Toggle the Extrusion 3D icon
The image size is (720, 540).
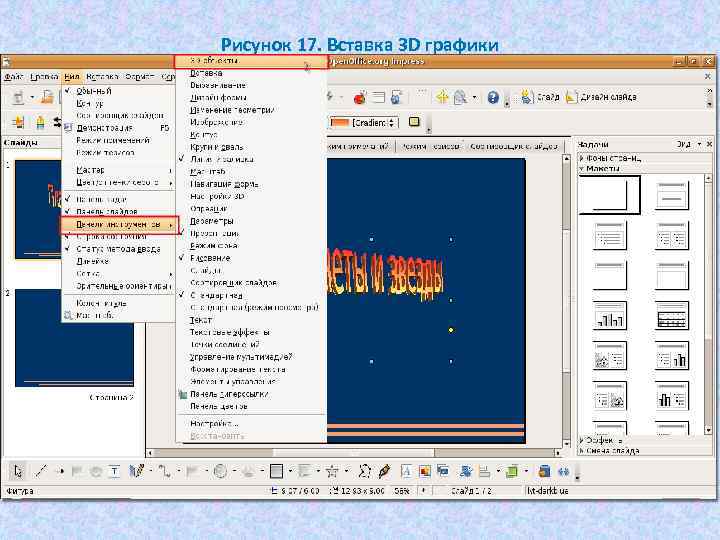[545, 471]
